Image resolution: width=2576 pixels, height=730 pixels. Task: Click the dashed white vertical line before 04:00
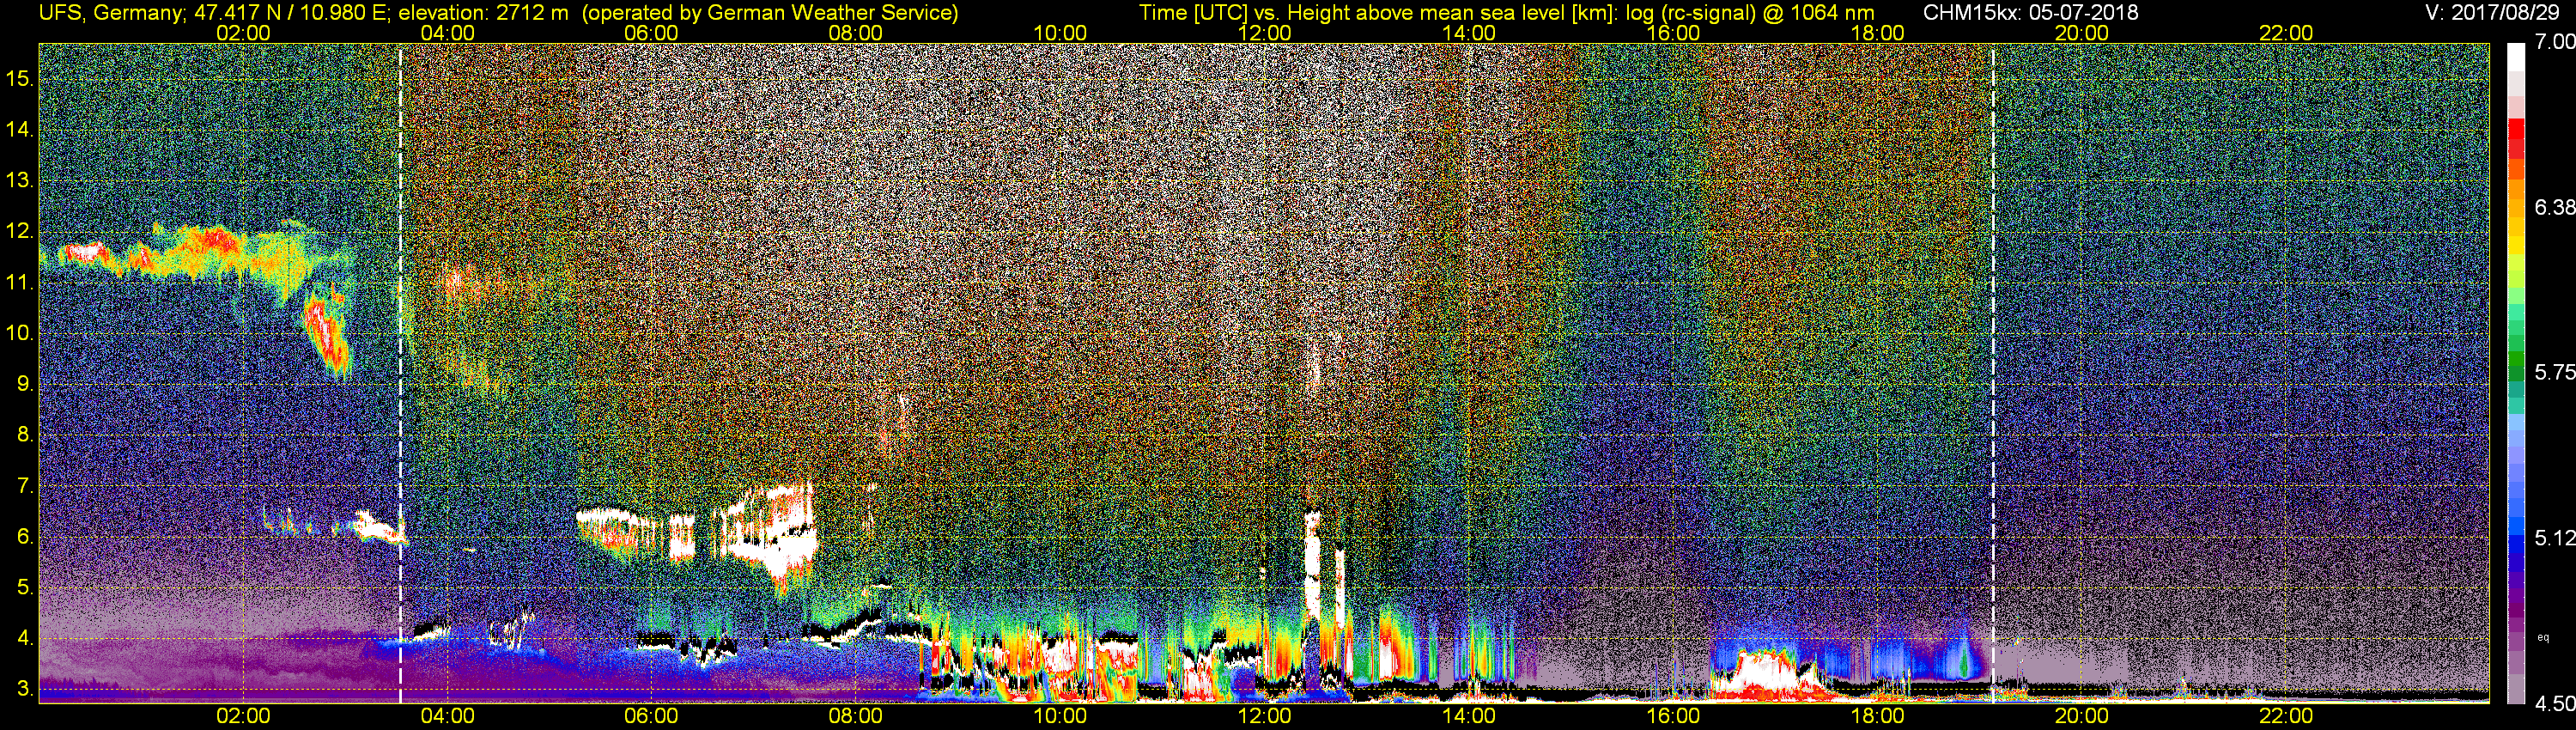(400, 373)
